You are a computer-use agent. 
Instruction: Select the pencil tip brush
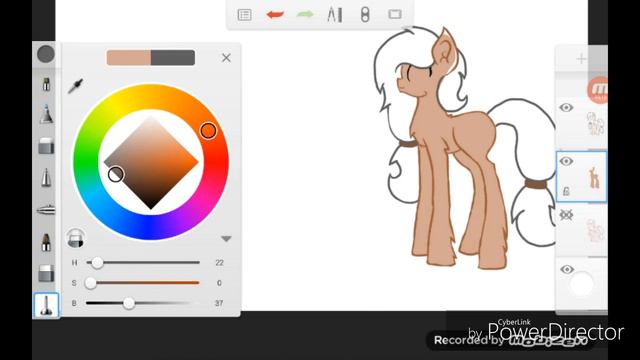click(x=46, y=178)
